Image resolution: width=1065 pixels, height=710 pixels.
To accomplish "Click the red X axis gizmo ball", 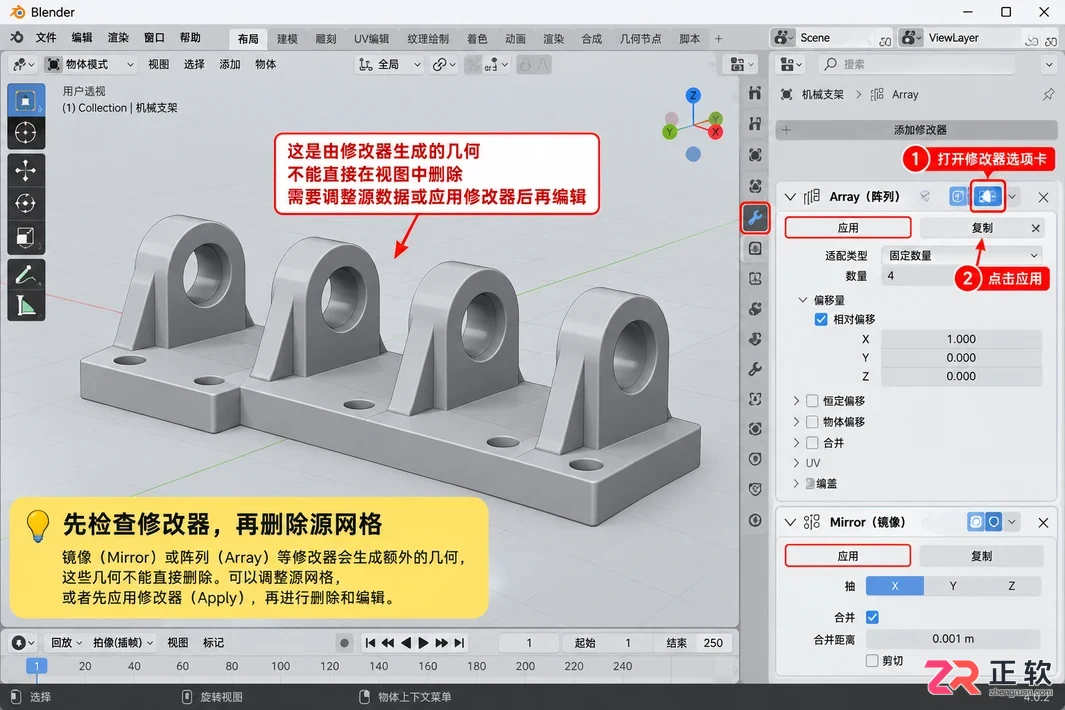I will coord(715,132).
